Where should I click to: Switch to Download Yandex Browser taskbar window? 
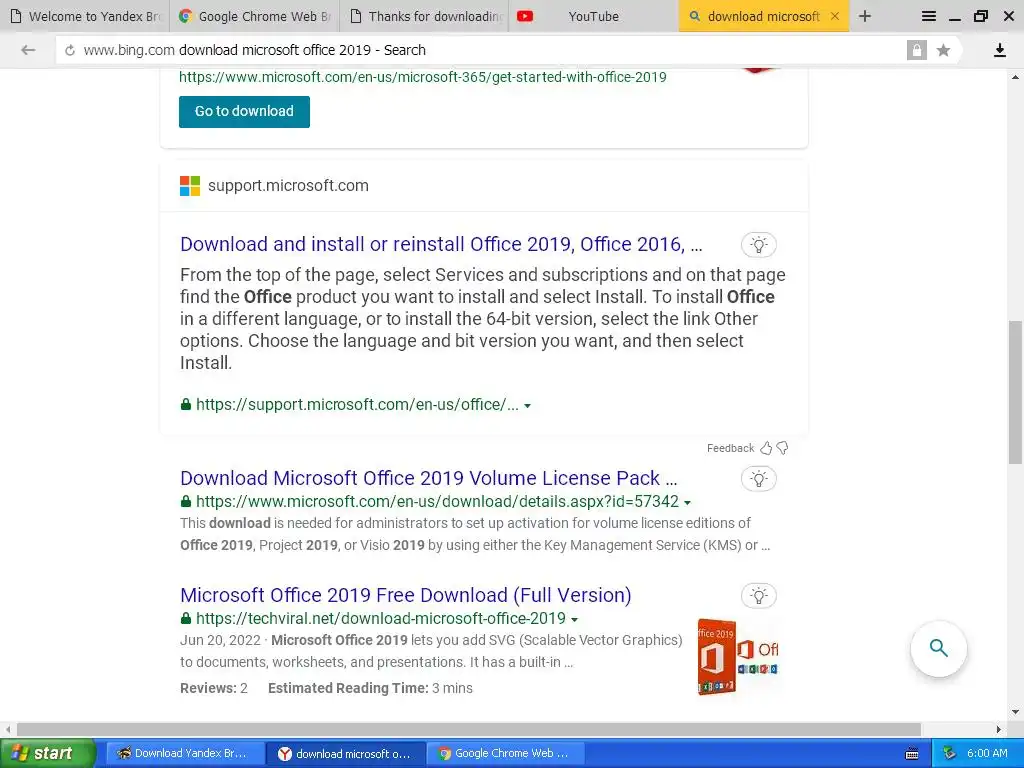pyautogui.click(x=185, y=754)
